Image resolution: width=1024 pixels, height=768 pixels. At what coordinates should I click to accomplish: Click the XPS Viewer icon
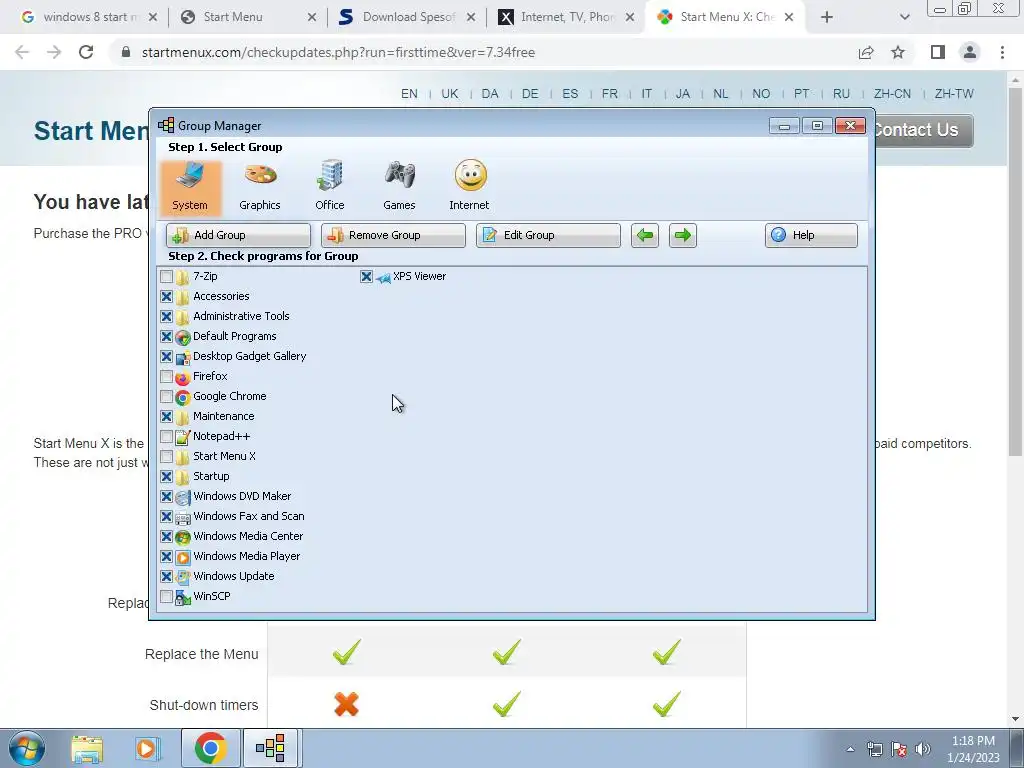click(383, 277)
